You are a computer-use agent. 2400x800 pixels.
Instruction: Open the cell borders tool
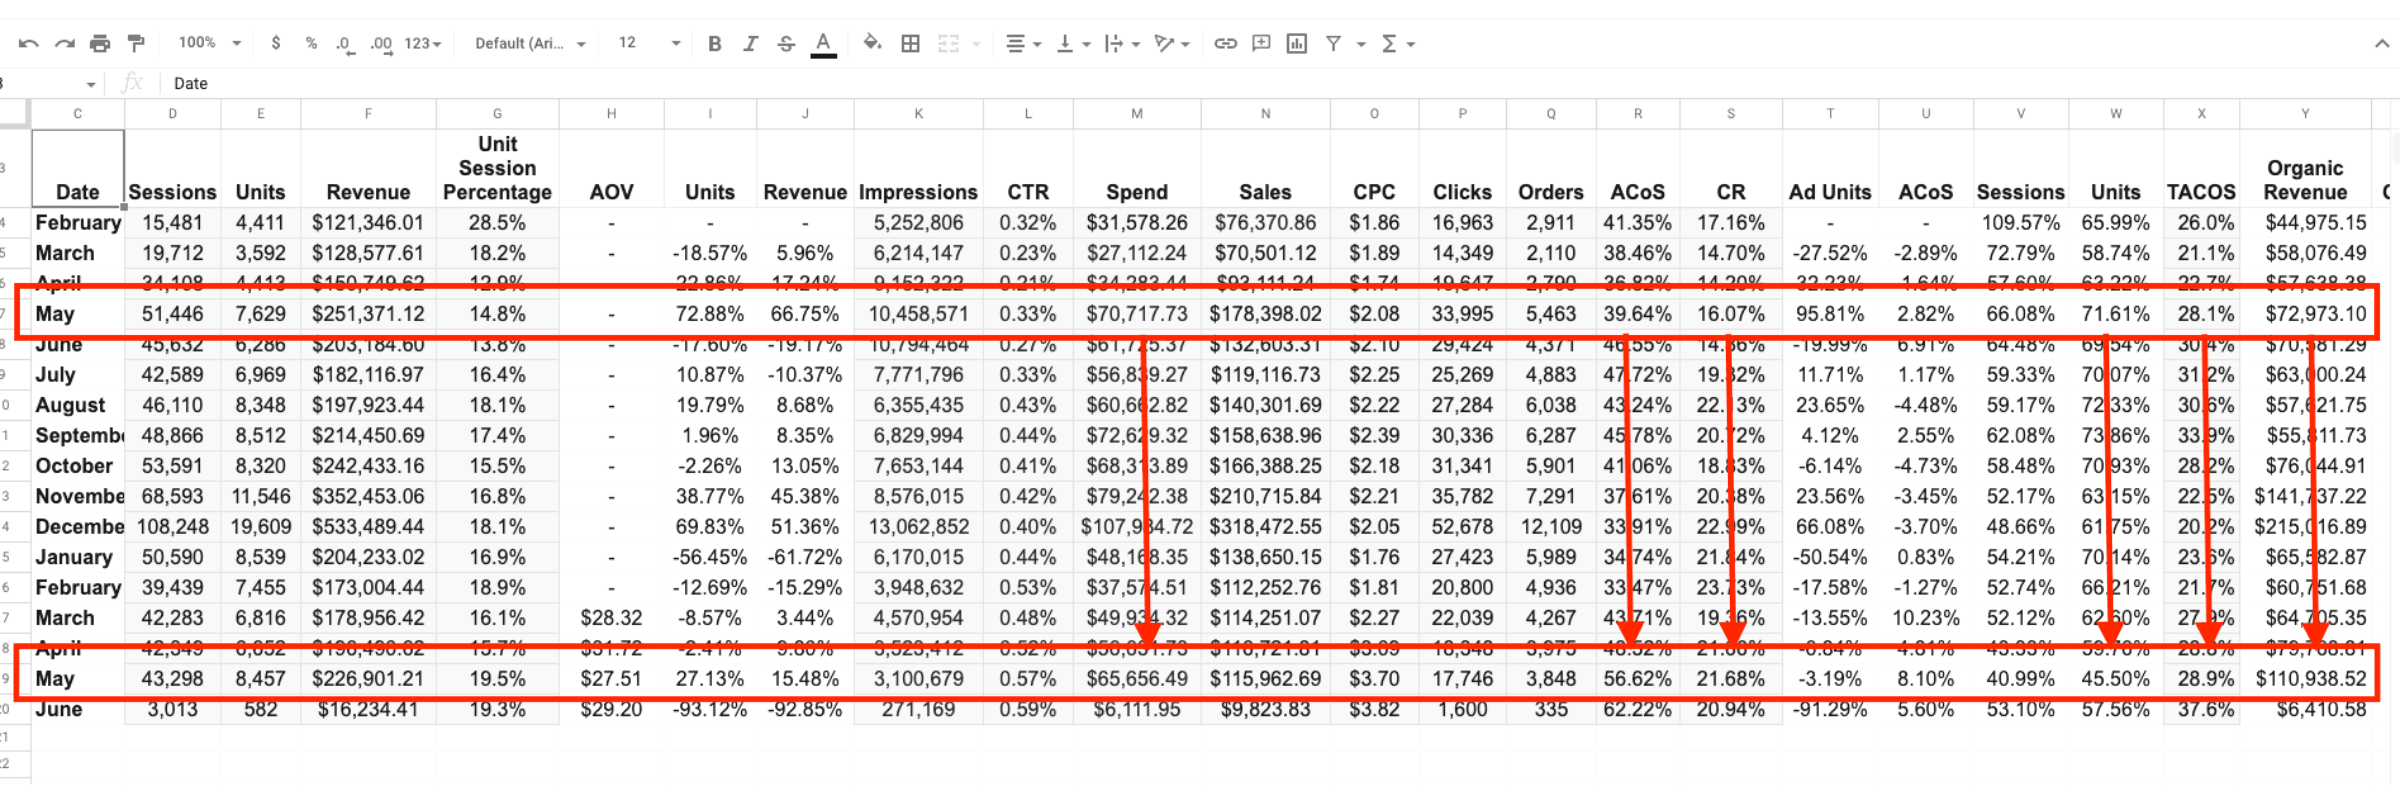pyautogui.click(x=910, y=44)
